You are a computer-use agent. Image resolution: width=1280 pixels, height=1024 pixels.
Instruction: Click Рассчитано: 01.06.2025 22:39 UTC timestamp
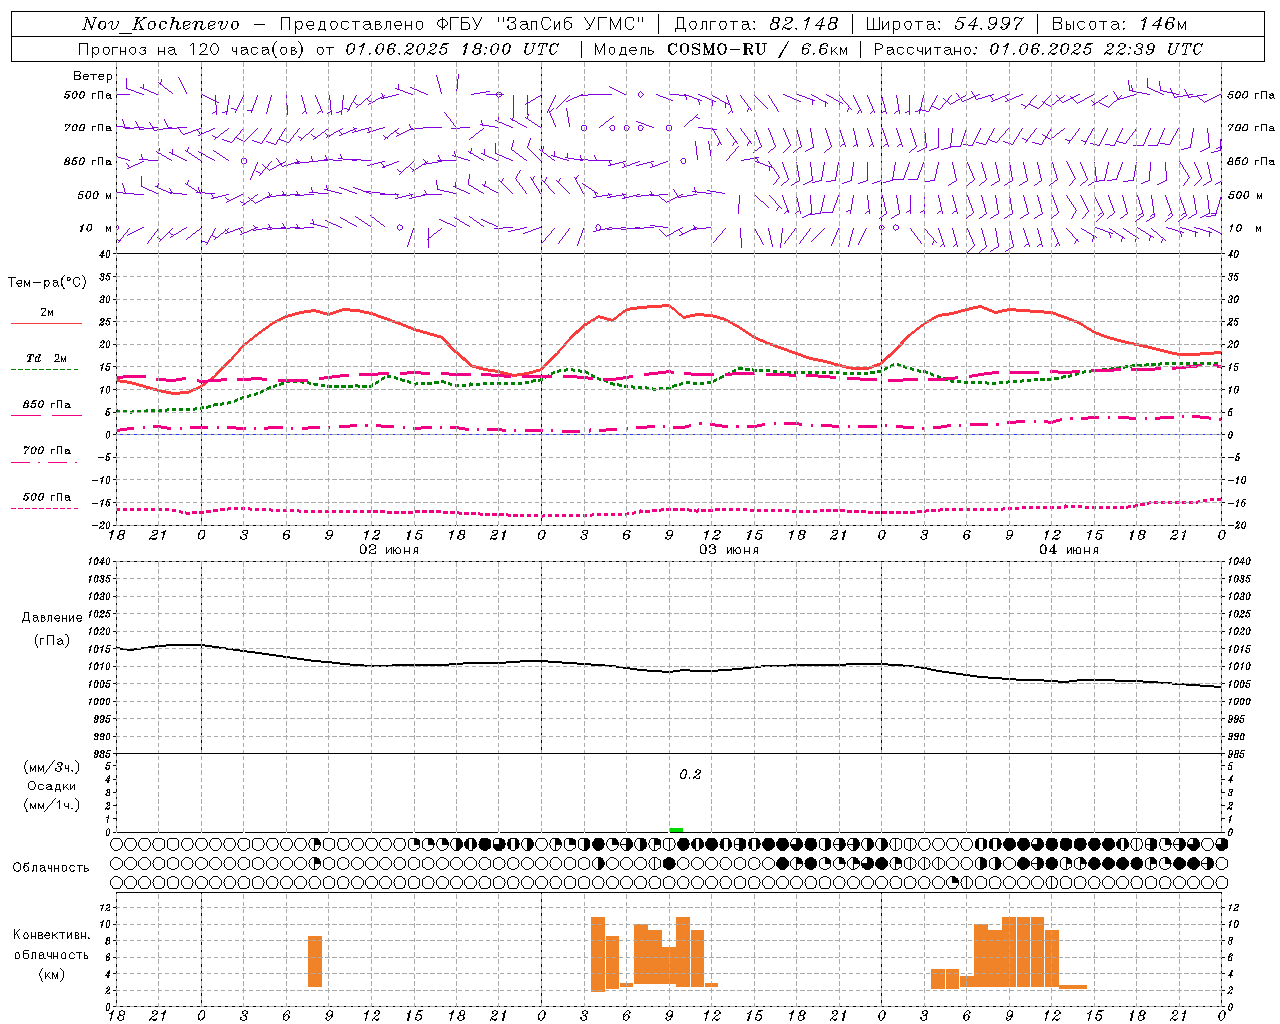[1038, 49]
